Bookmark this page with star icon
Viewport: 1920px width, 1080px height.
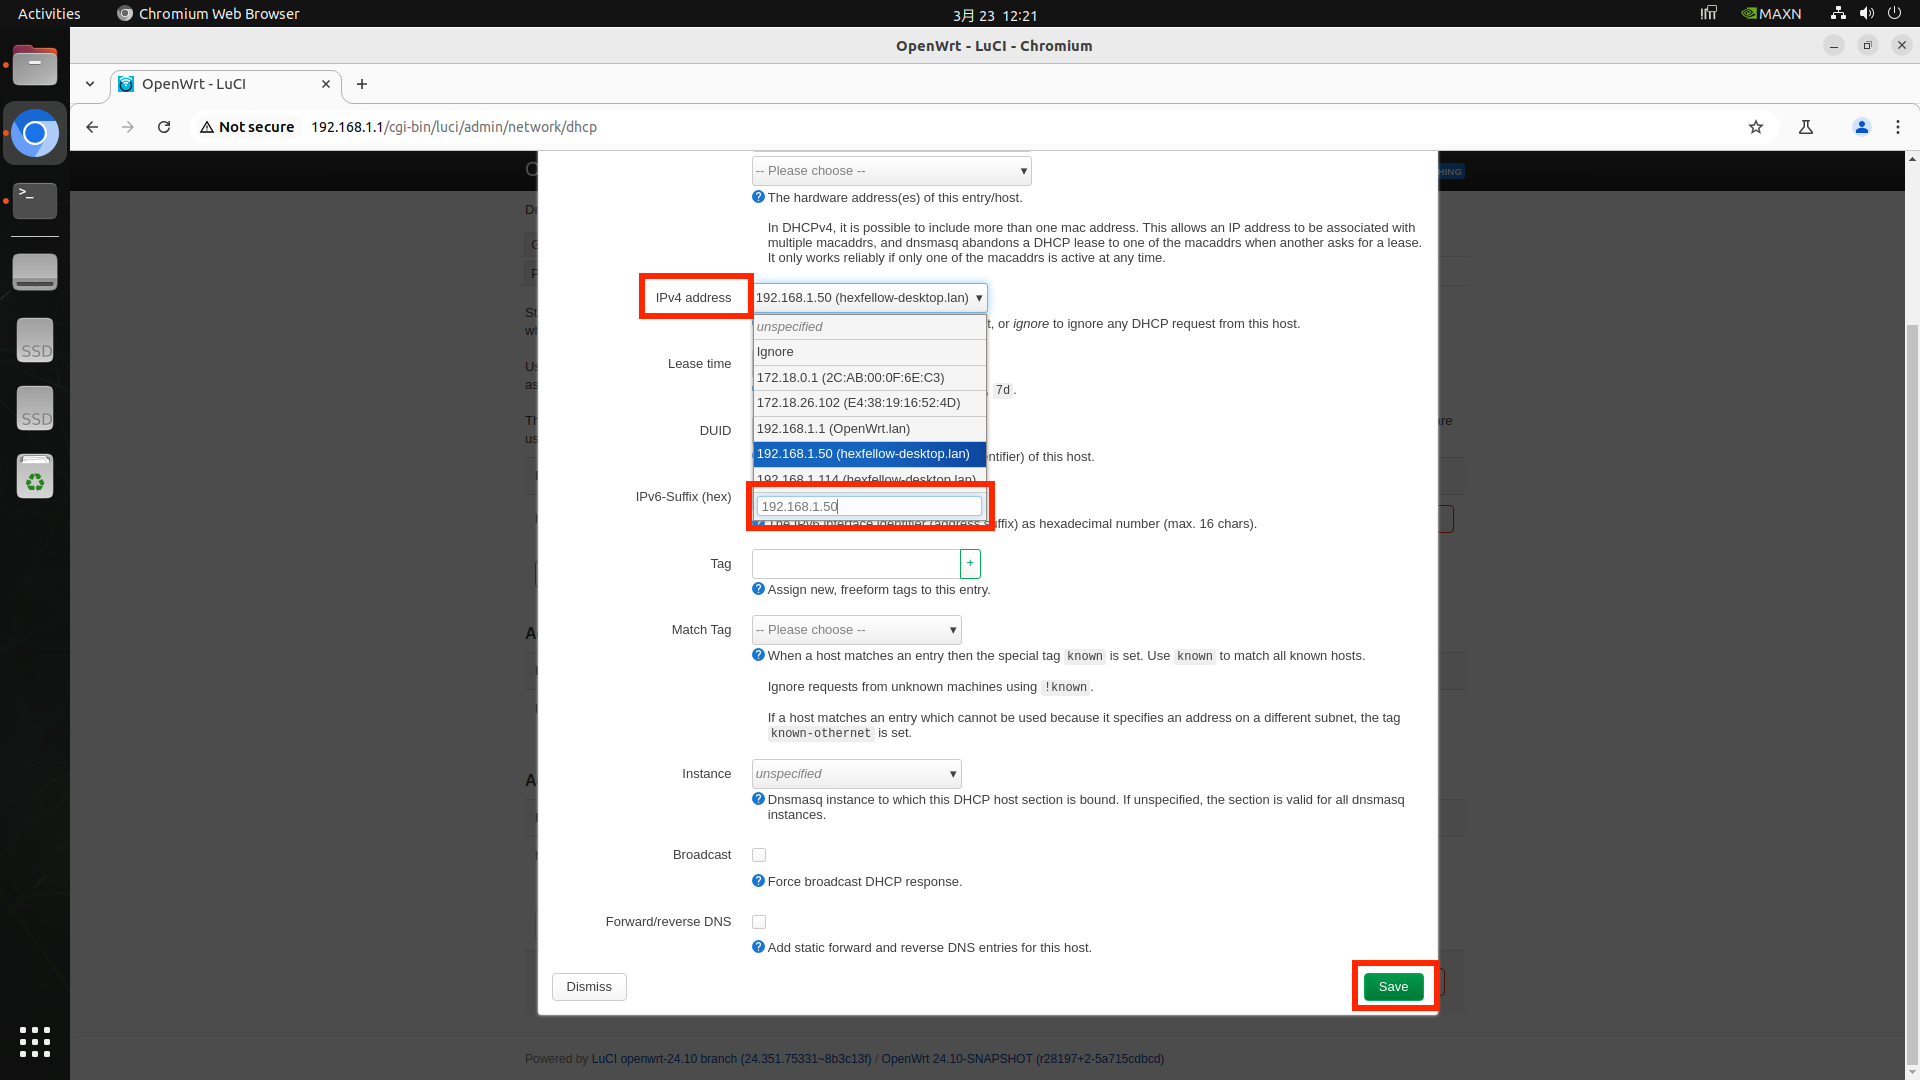click(x=1756, y=127)
